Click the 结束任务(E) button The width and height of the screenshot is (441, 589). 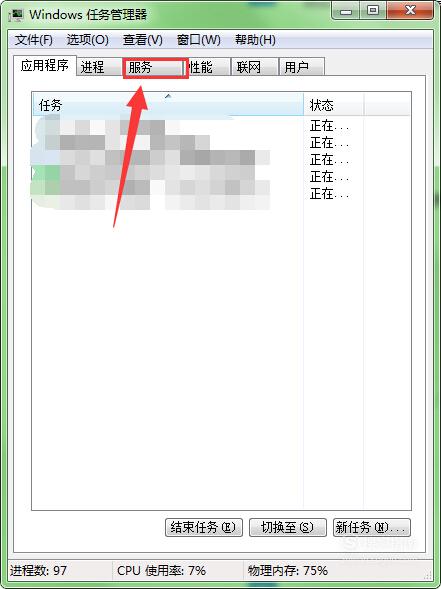click(204, 527)
